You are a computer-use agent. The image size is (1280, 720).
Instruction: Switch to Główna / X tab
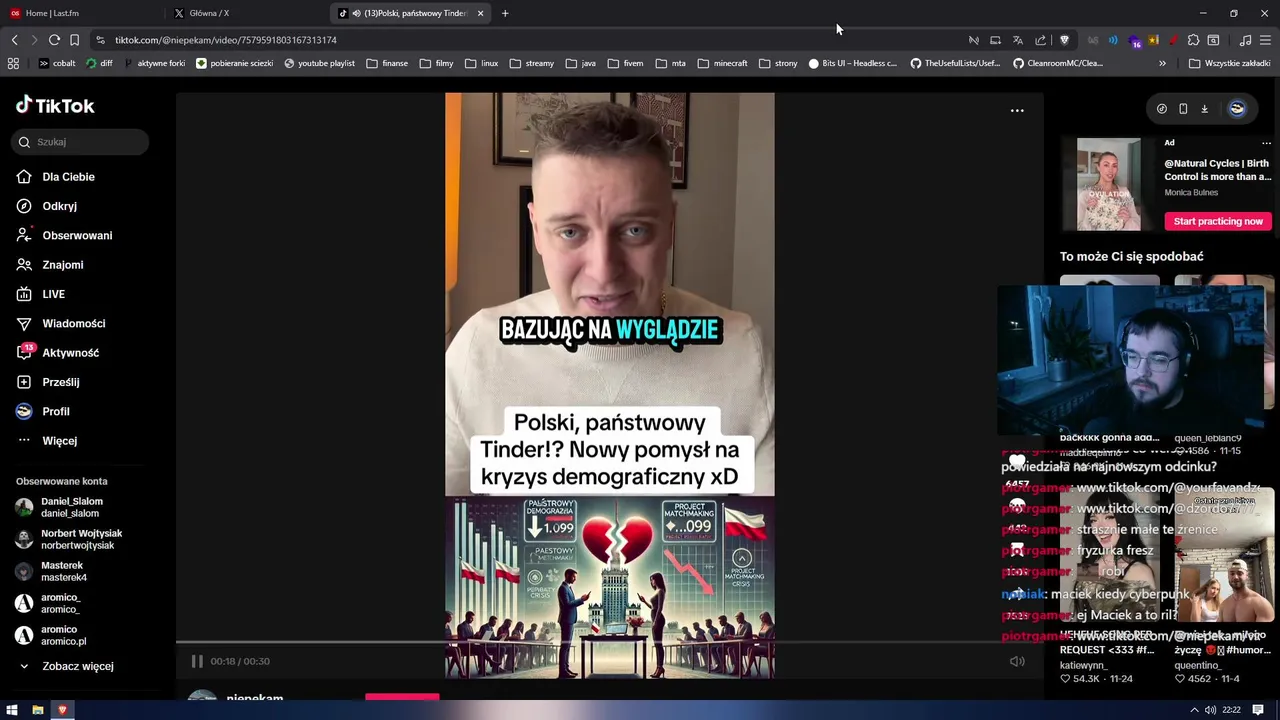pos(246,13)
